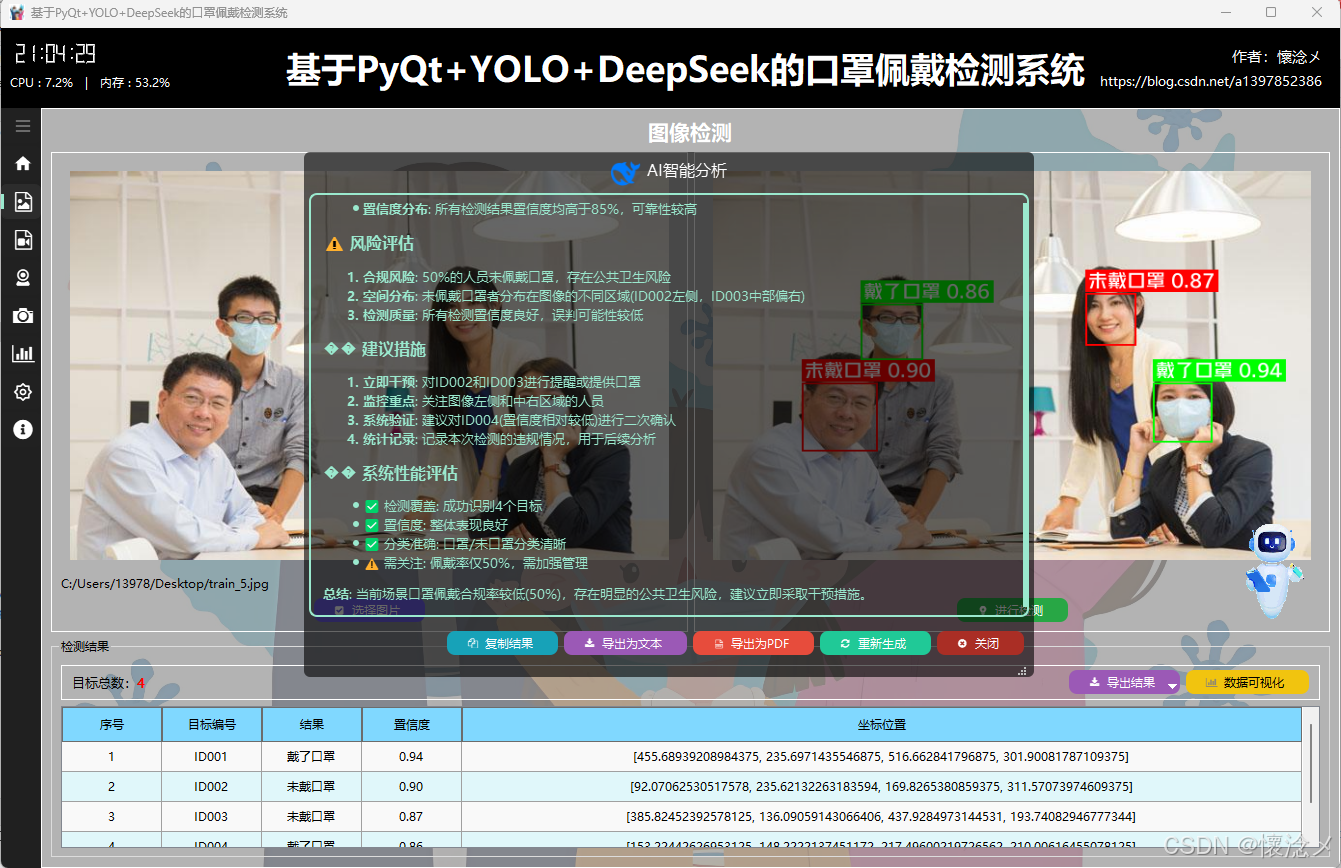Open the Home page from the sidebar
Image resolution: width=1341 pixels, height=868 pixels.
click(x=22, y=164)
